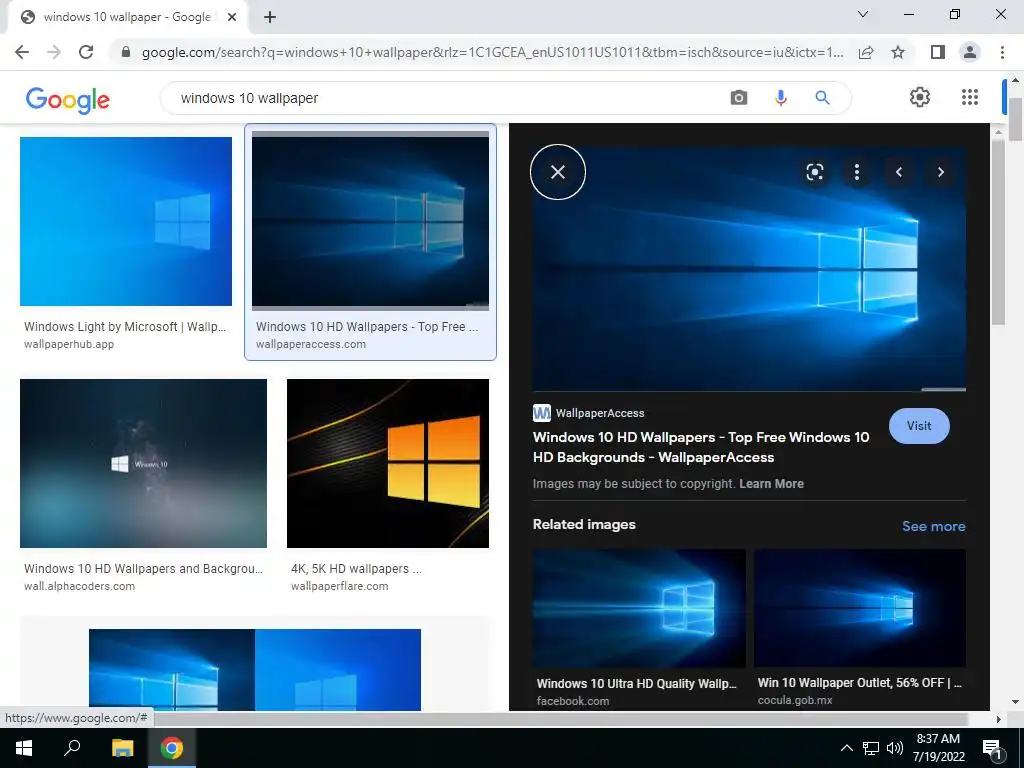The width and height of the screenshot is (1024, 768).
Task: Open File Explorer from taskbar
Action: click(x=122, y=748)
